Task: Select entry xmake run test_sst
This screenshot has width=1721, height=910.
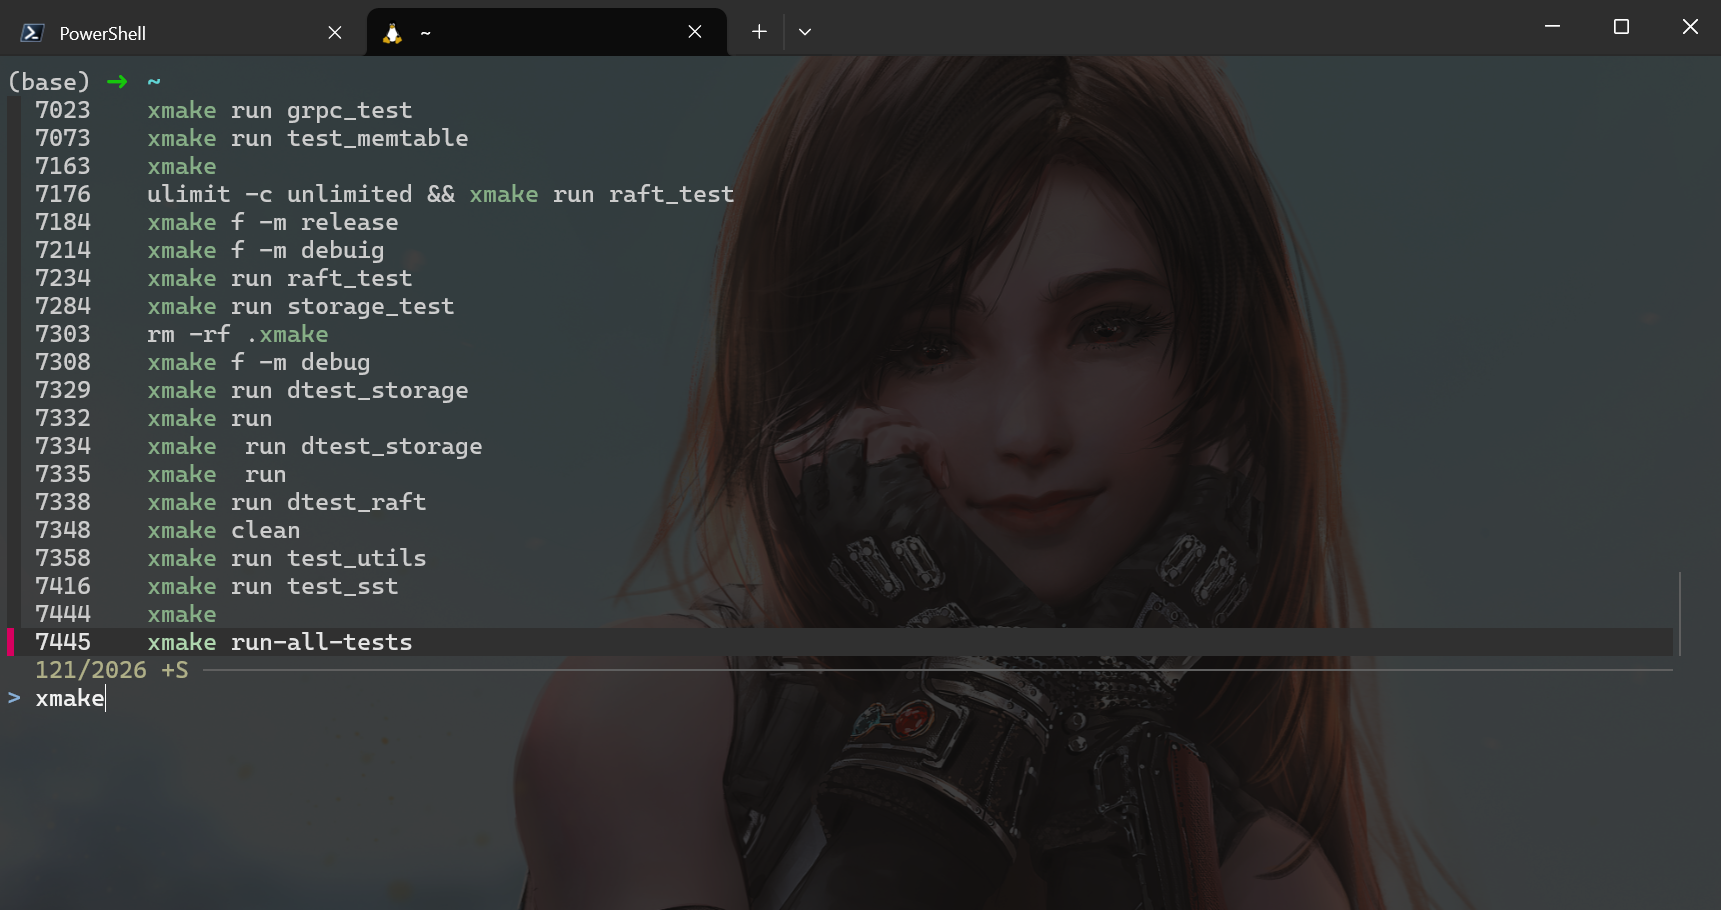Action: pos(216,586)
